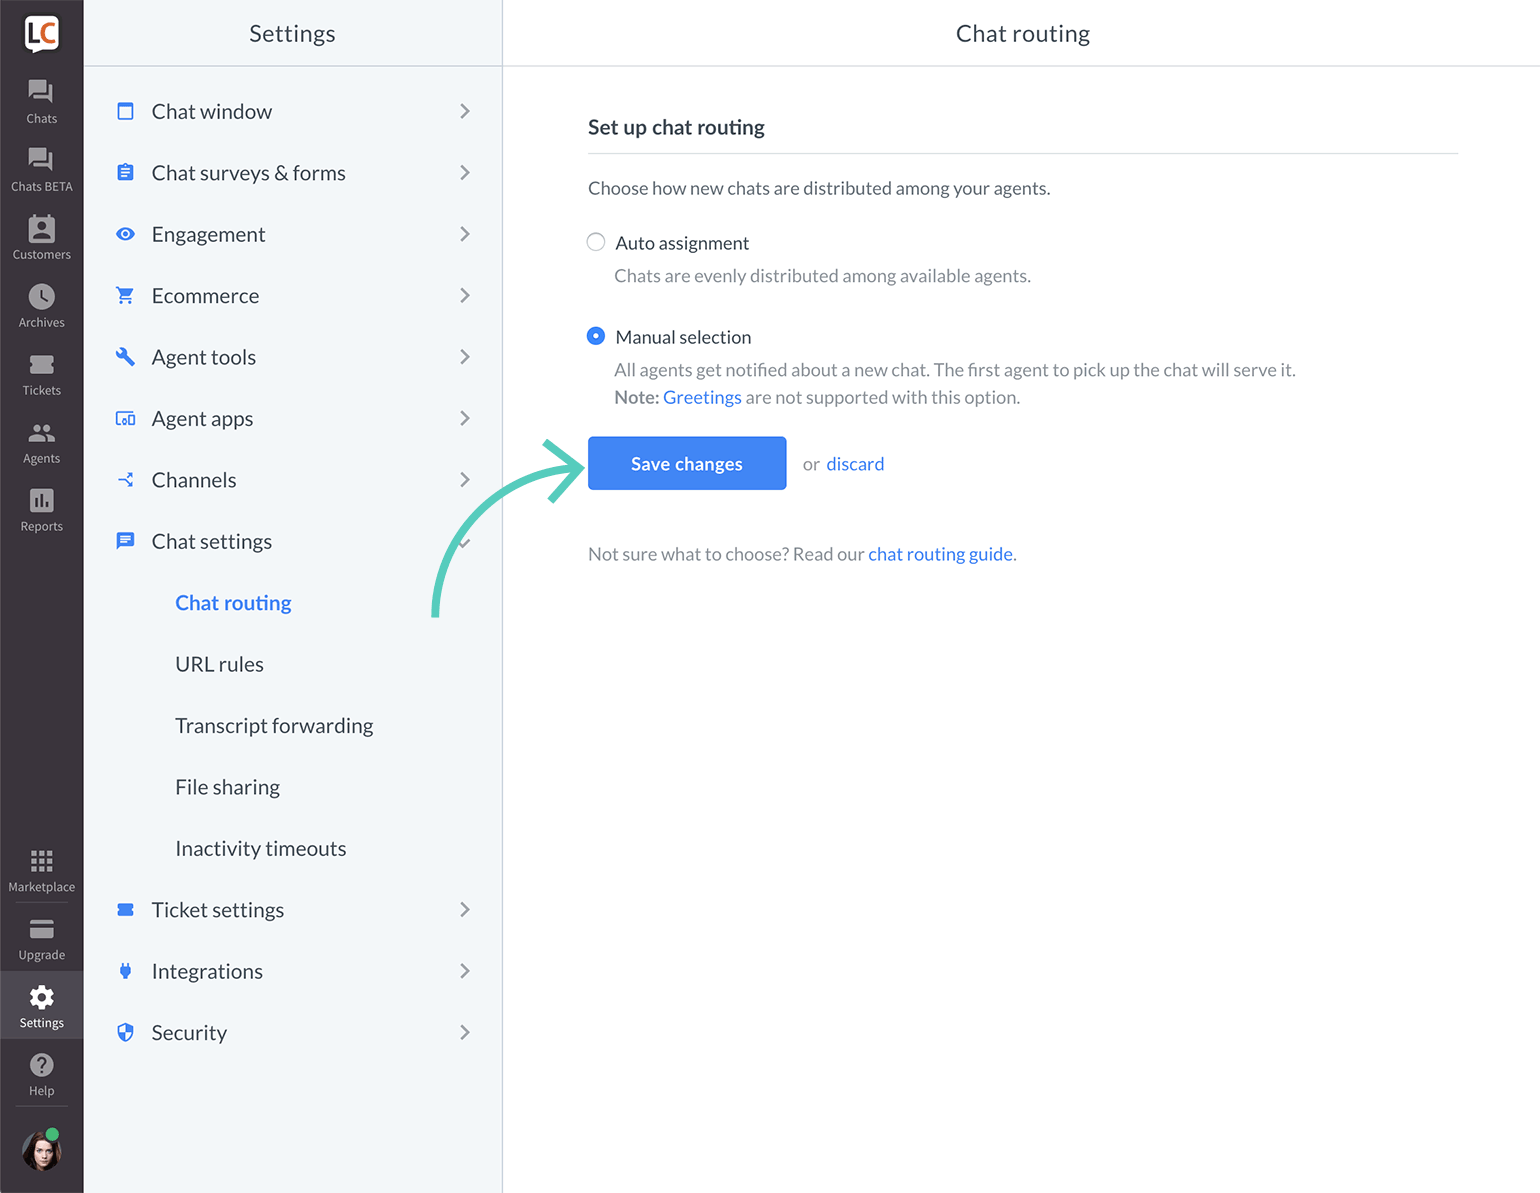
Task: Open the Settings gear icon
Action: point(41,997)
